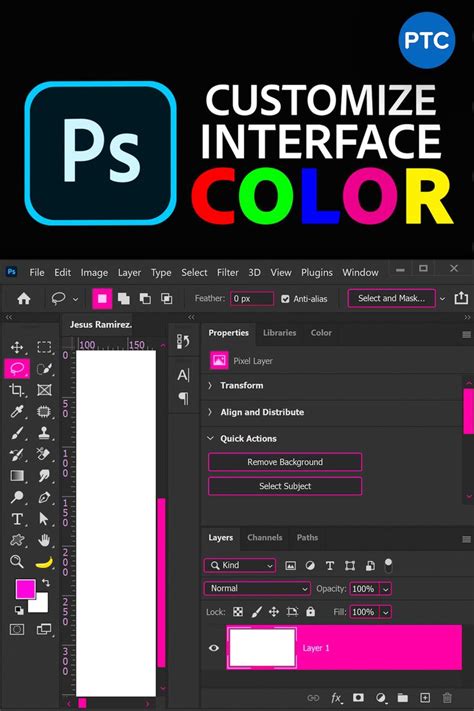Expand the Transform section

[210, 385]
